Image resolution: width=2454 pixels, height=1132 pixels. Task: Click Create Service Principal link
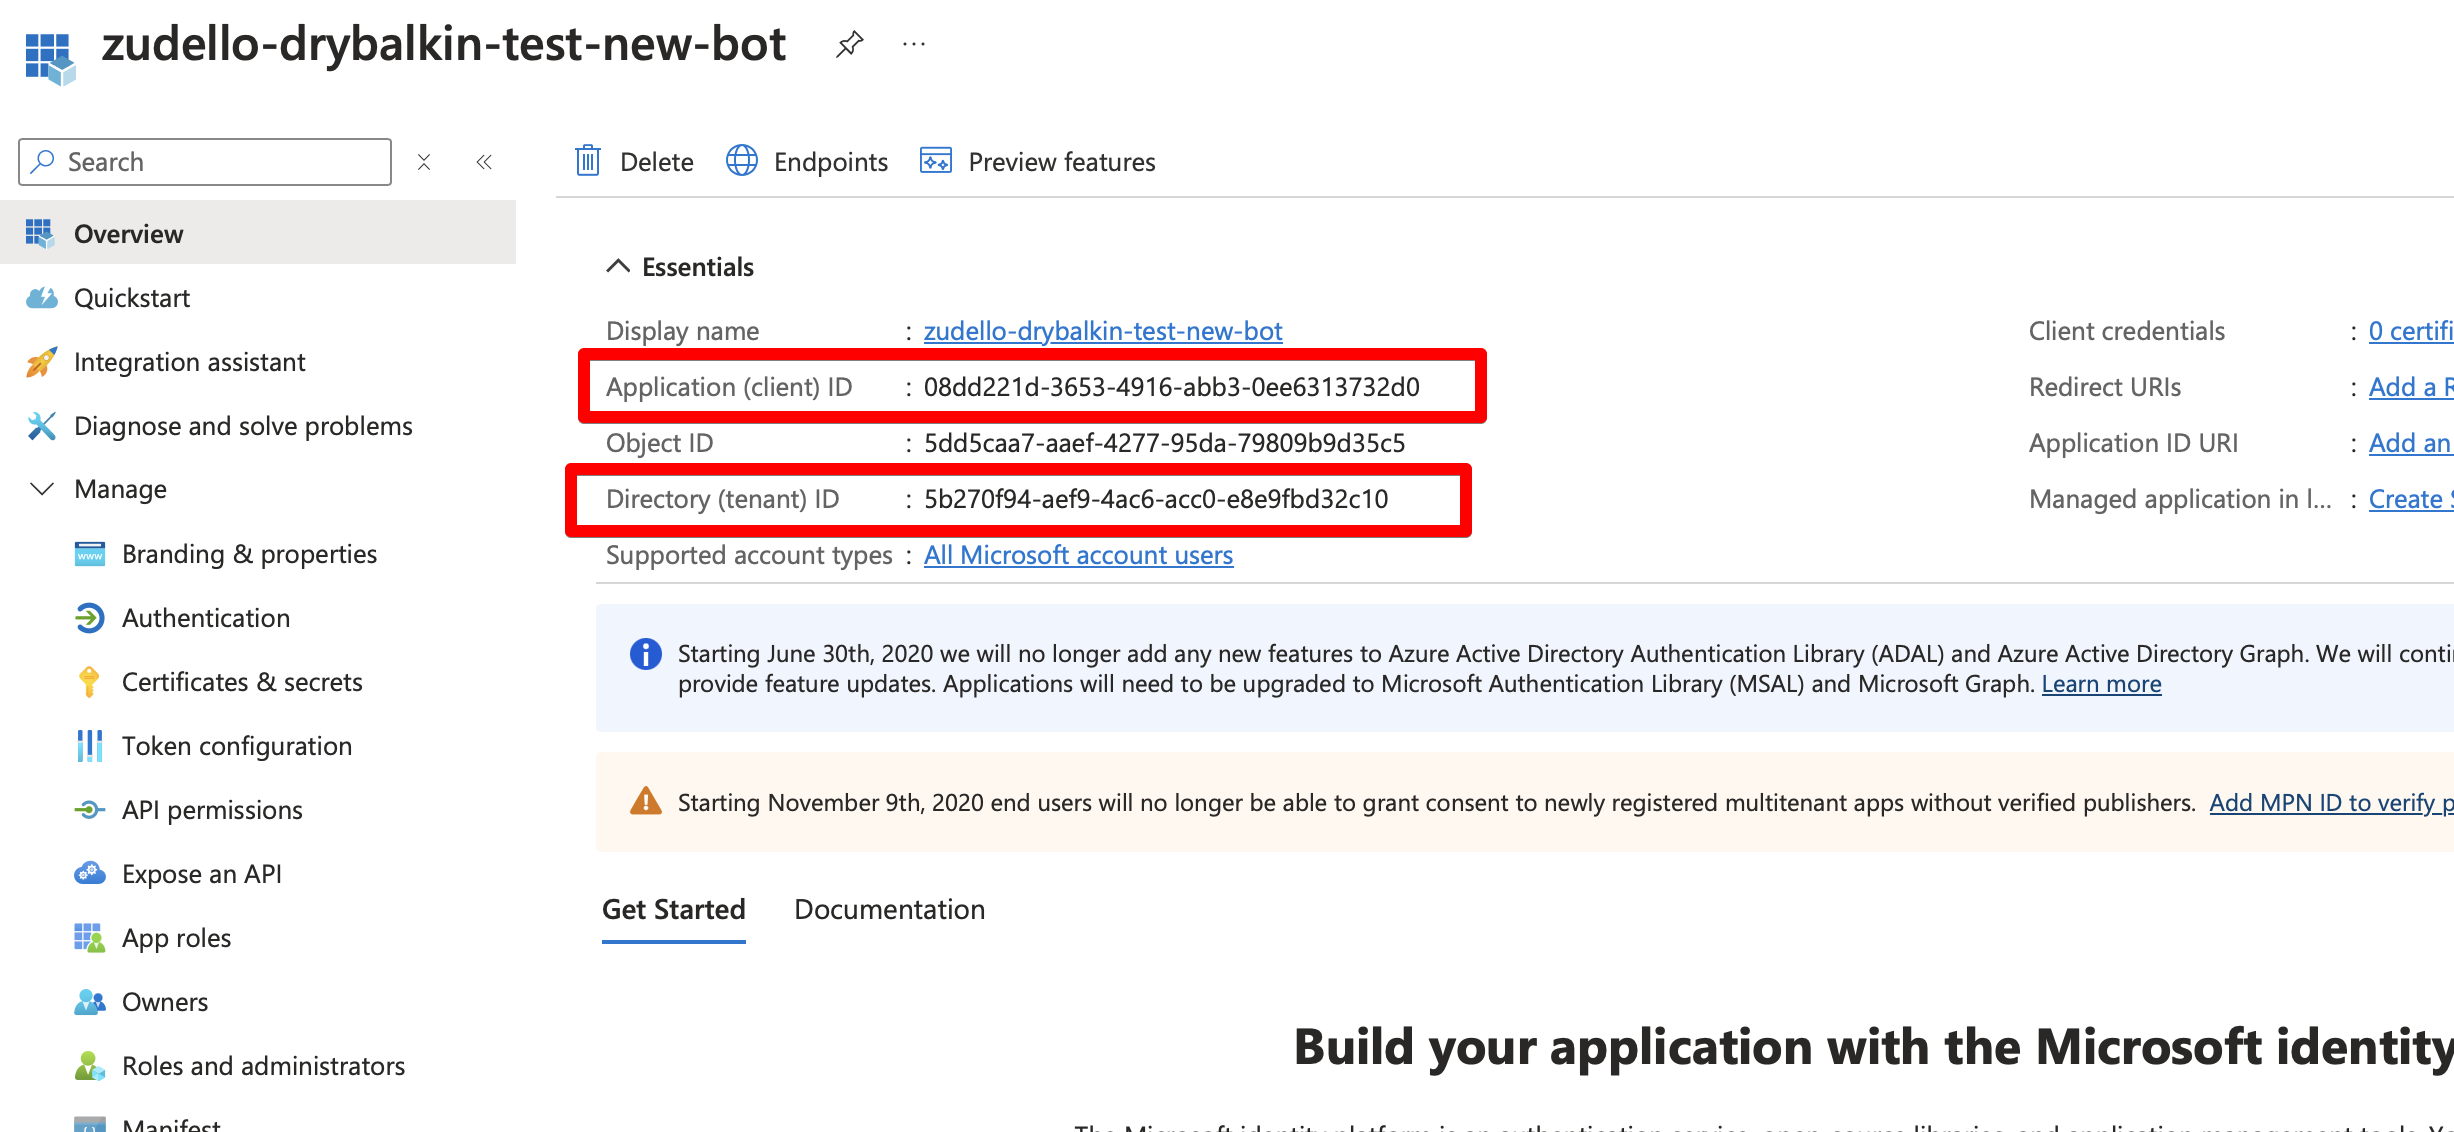[x=2411, y=499]
